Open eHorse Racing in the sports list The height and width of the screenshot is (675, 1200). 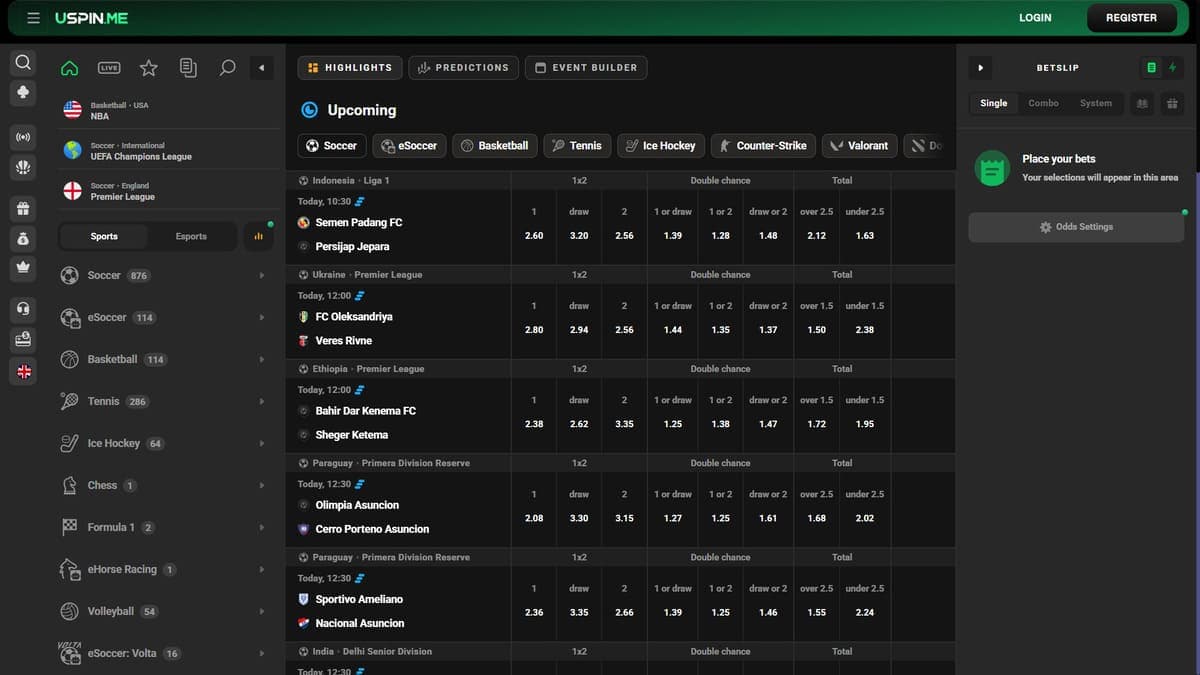164,570
